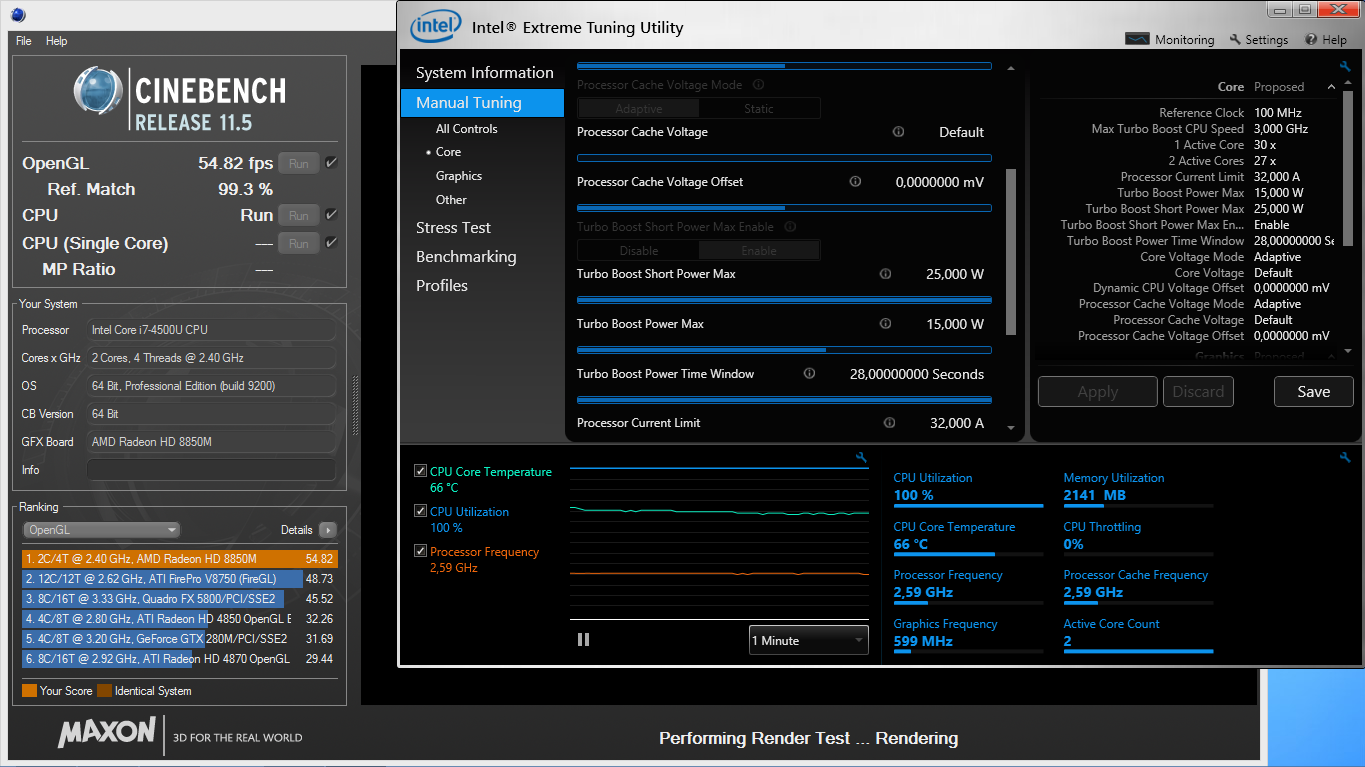
Task: Select Manual Tuning section
Action: pos(483,103)
